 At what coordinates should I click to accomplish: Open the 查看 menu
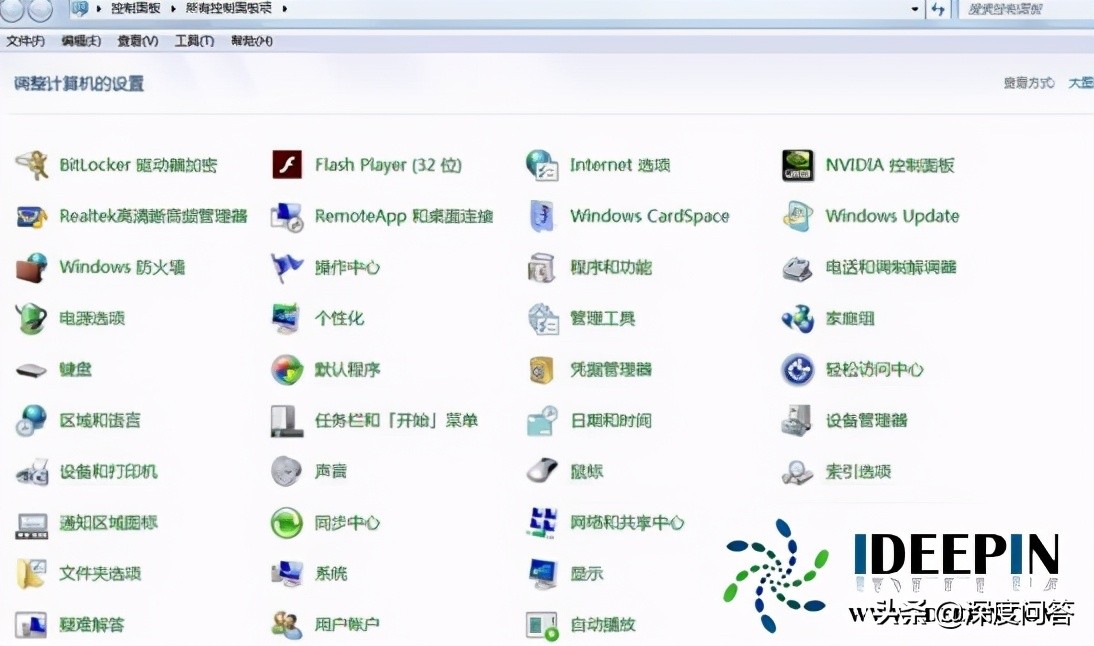136,41
